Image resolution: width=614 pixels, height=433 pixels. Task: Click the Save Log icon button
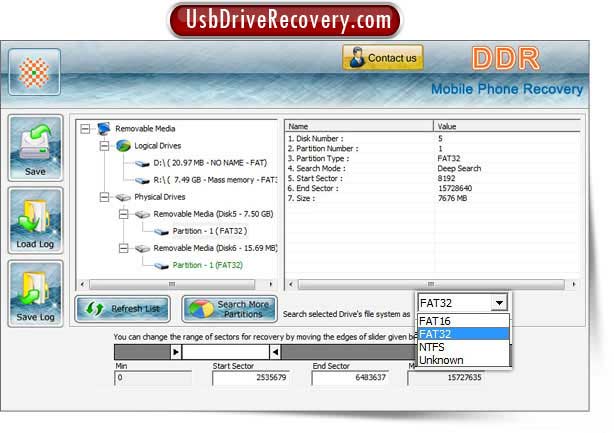click(x=35, y=292)
